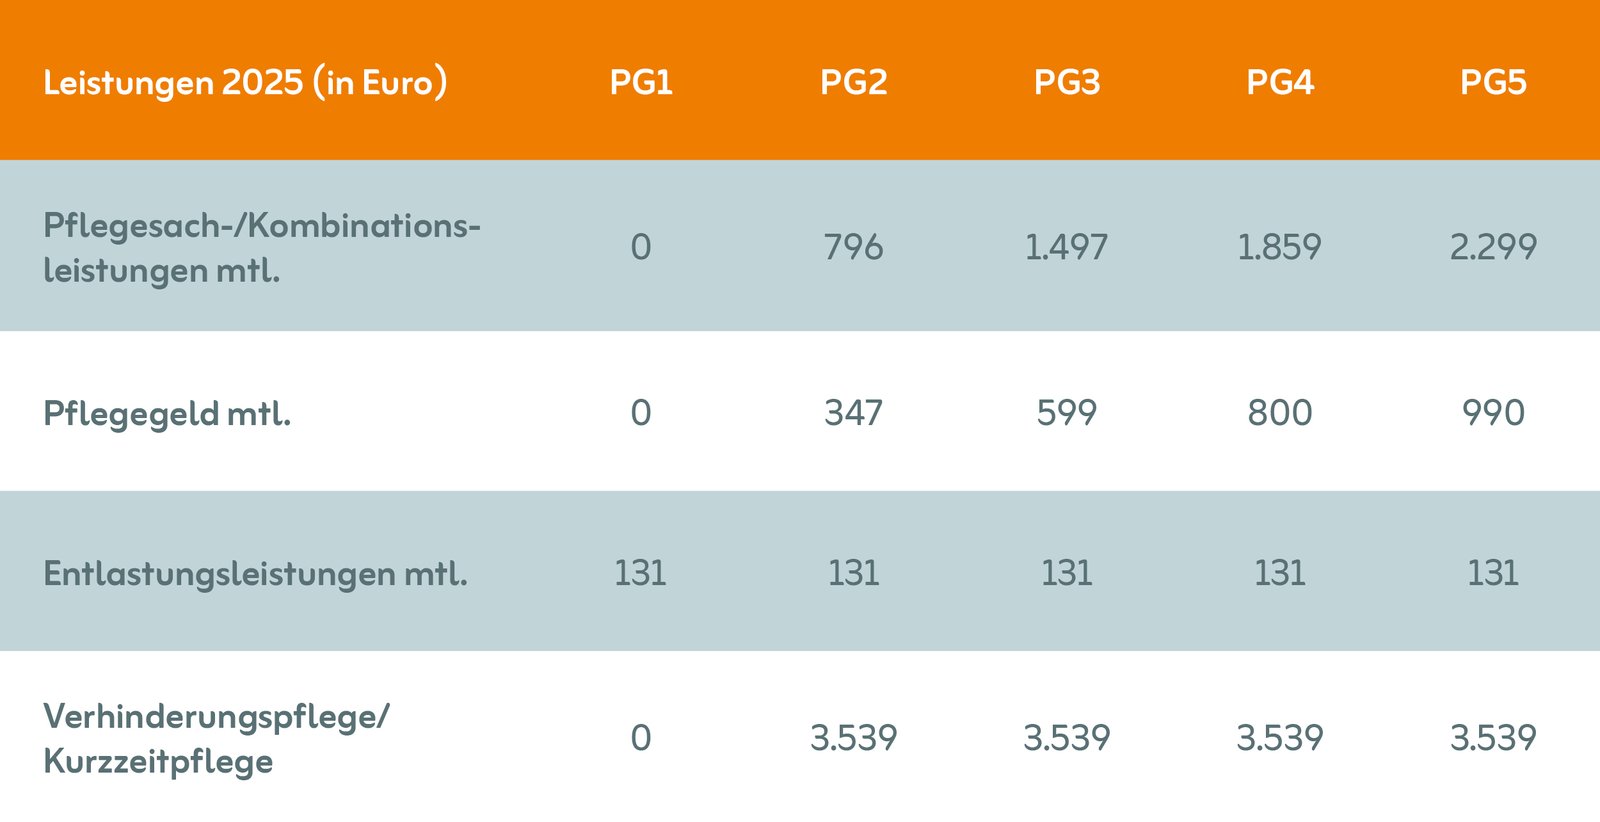Click the Pflegegeld value 347
This screenshot has height=822, width=1600.
click(854, 413)
